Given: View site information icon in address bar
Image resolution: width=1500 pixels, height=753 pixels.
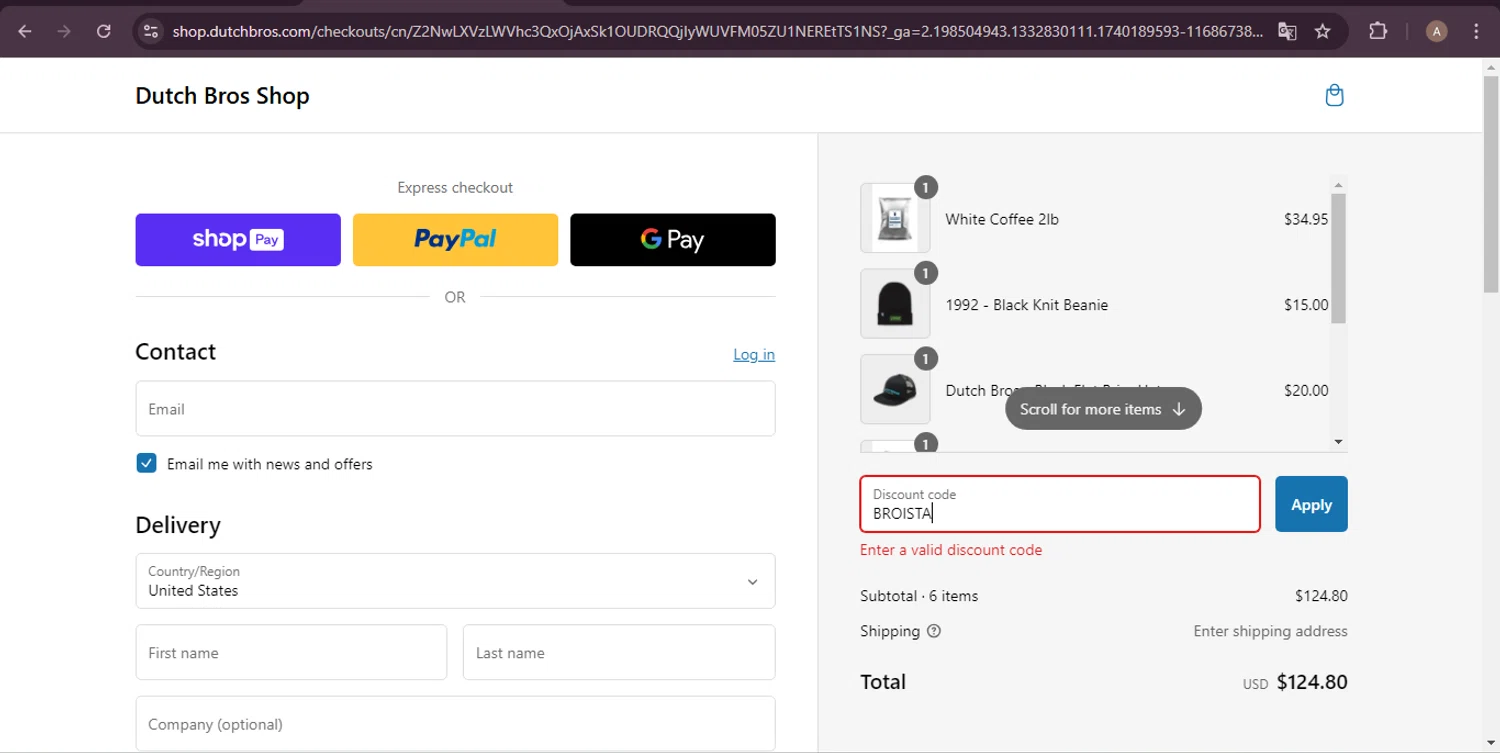Looking at the screenshot, I should pyautogui.click(x=151, y=31).
